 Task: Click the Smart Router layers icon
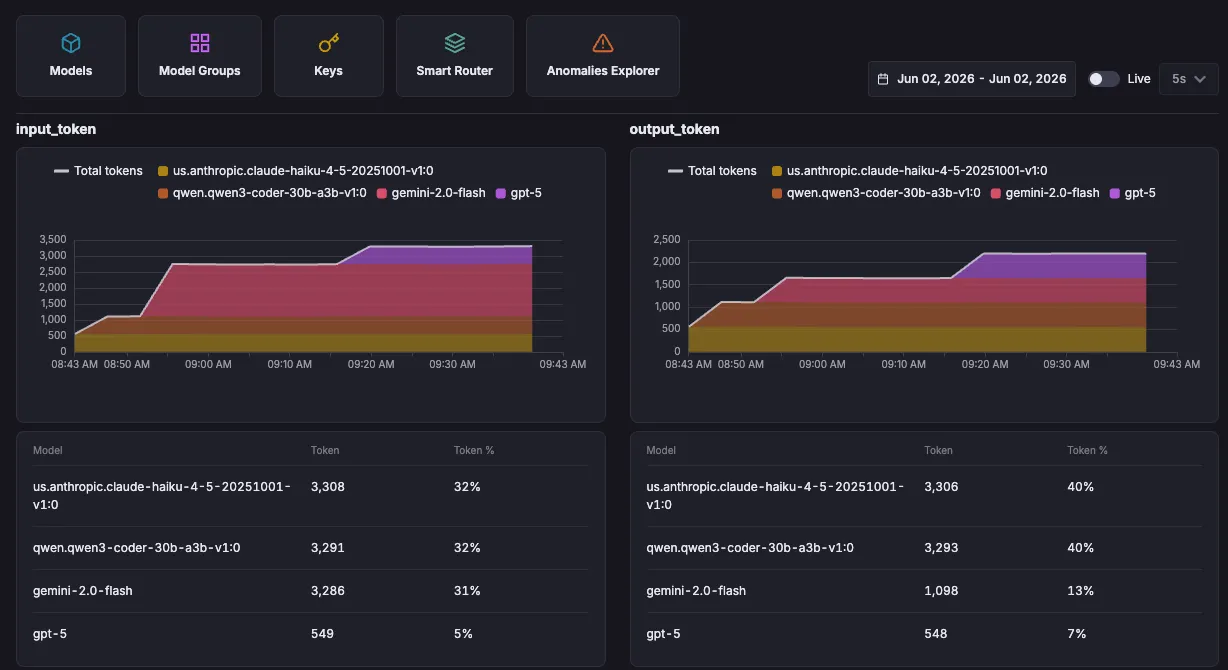(455, 43)
